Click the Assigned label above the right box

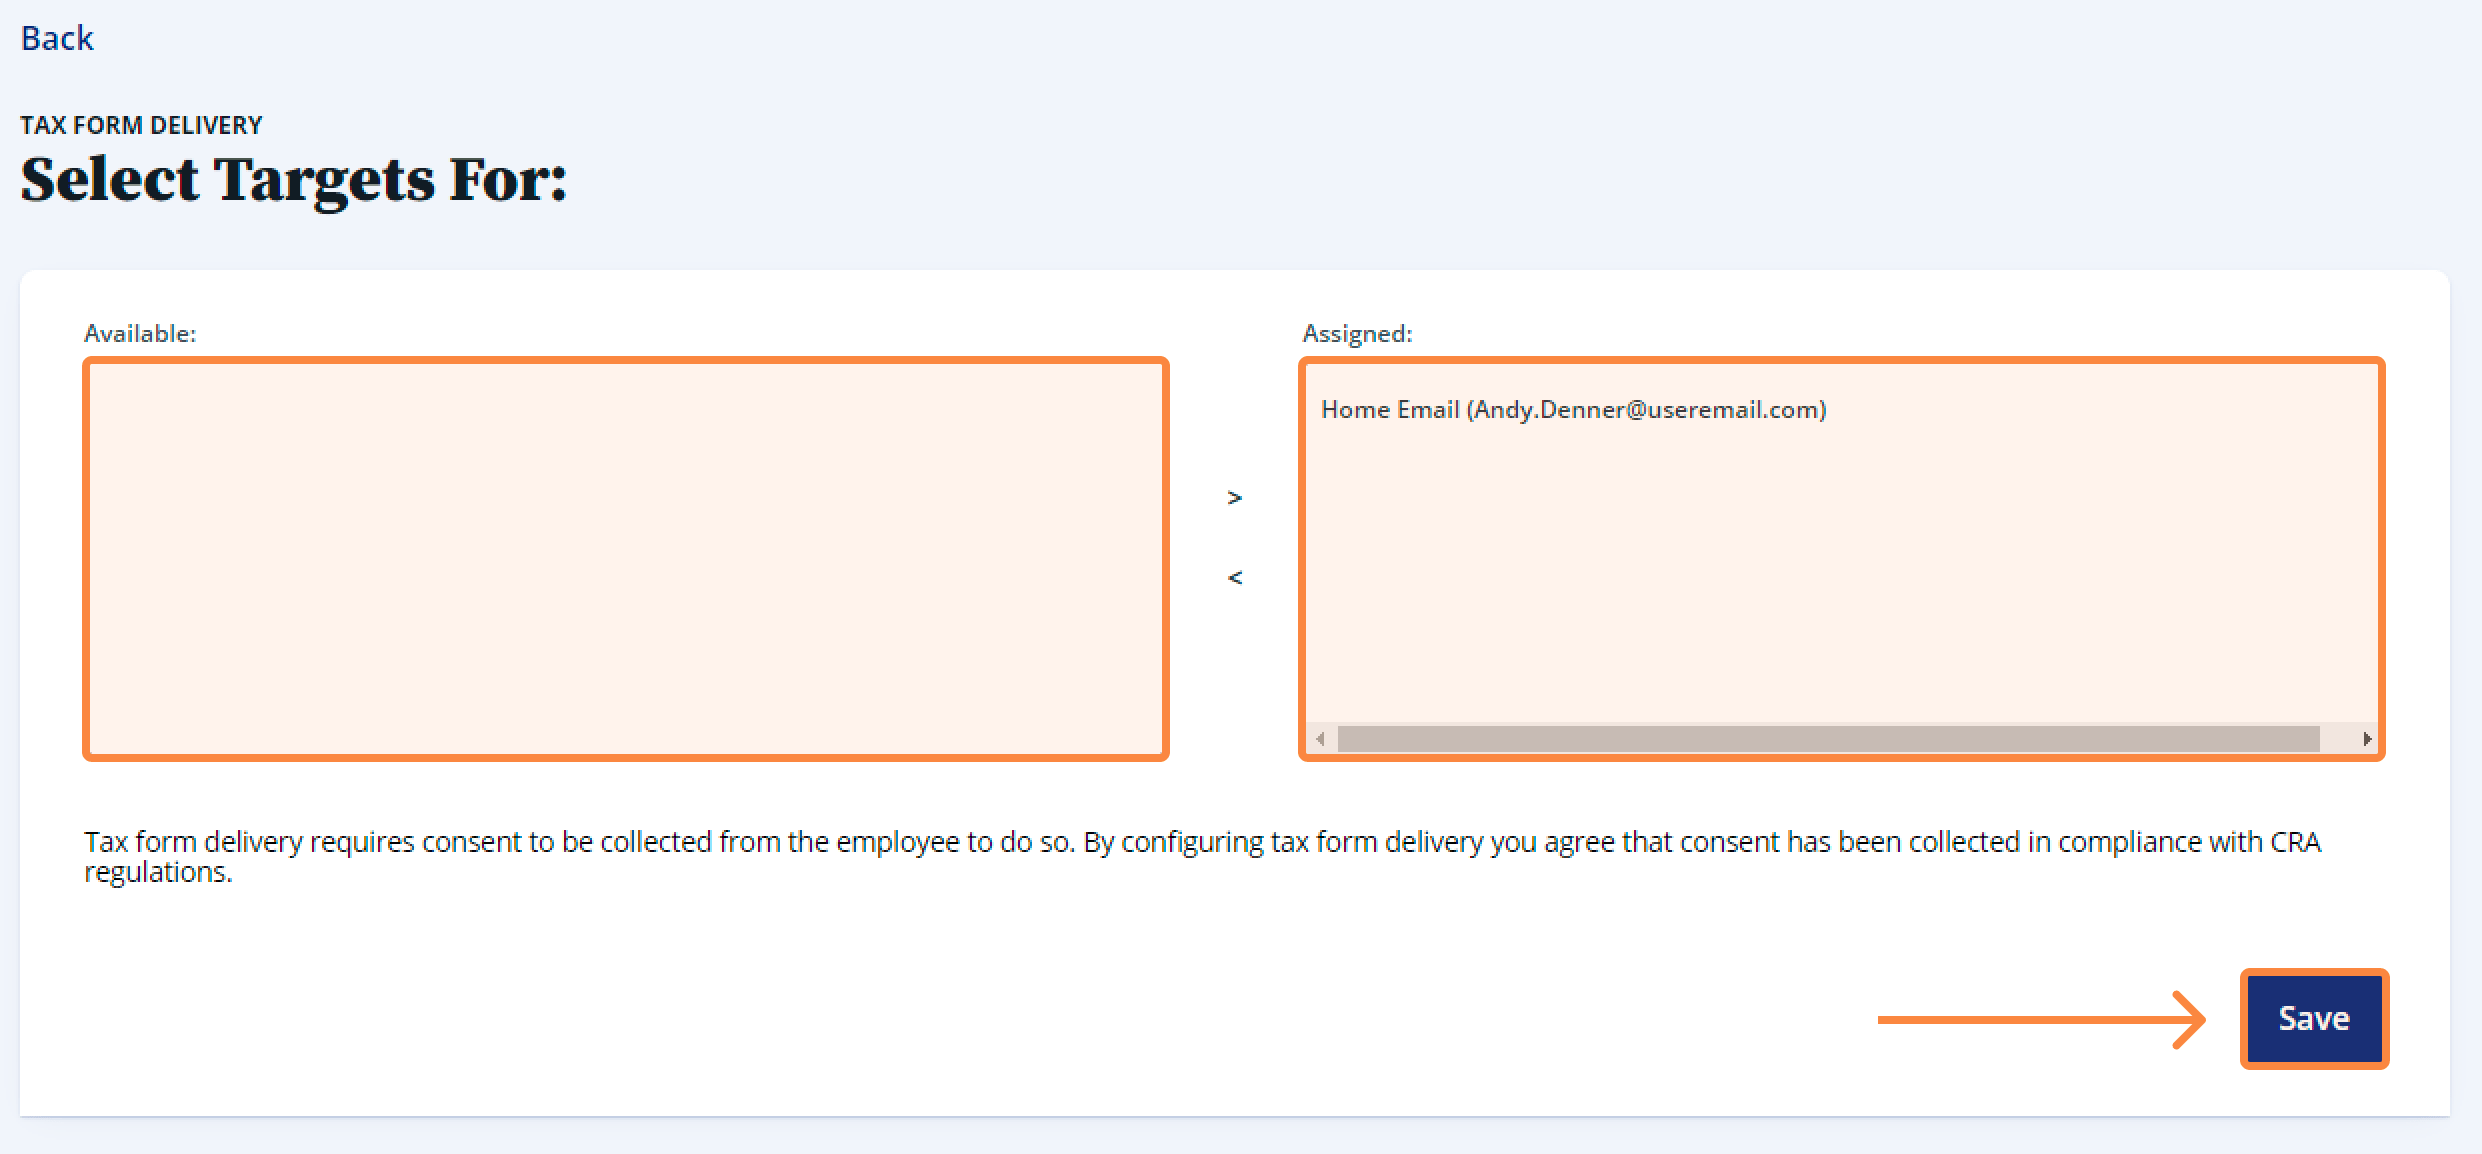coord(1357,333)
